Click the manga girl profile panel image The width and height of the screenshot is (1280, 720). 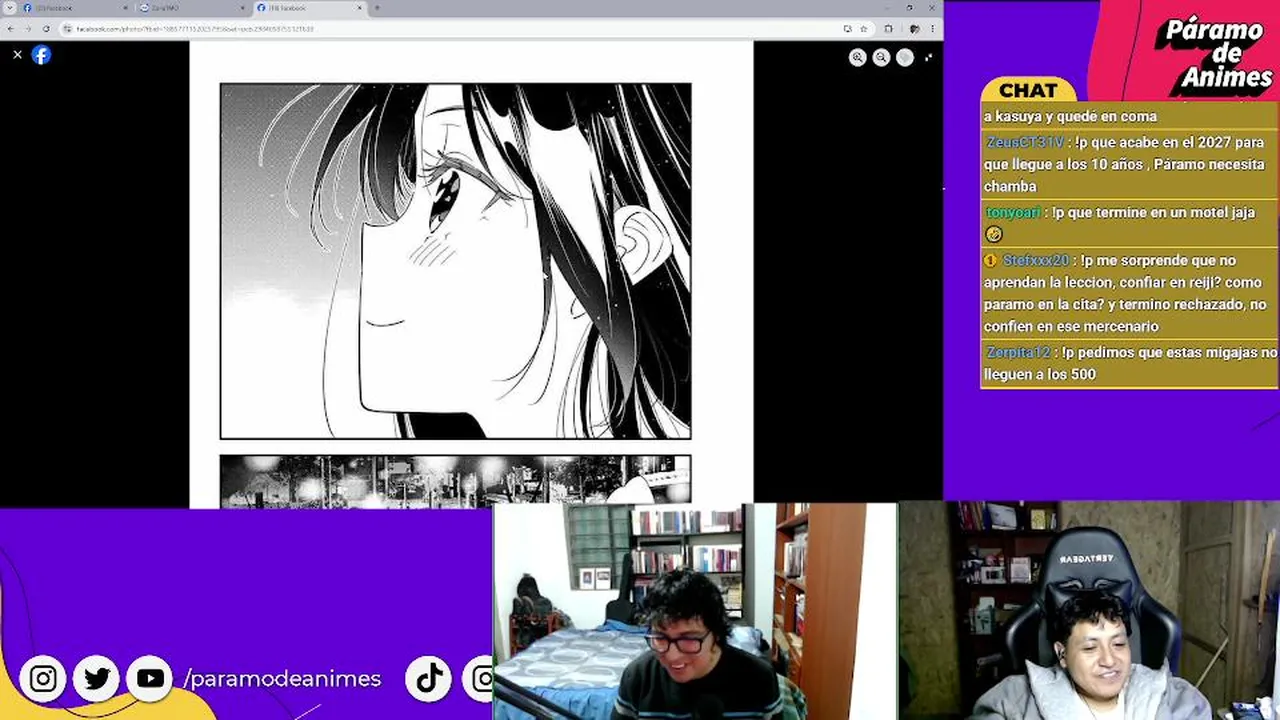click(455, 261)
